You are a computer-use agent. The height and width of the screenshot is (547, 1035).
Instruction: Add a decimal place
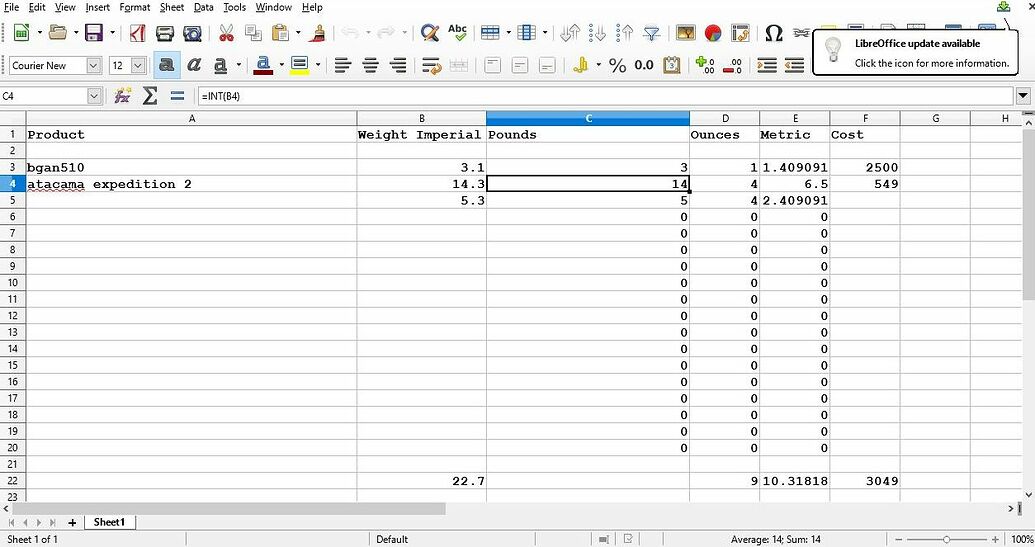tap(705, 65)
